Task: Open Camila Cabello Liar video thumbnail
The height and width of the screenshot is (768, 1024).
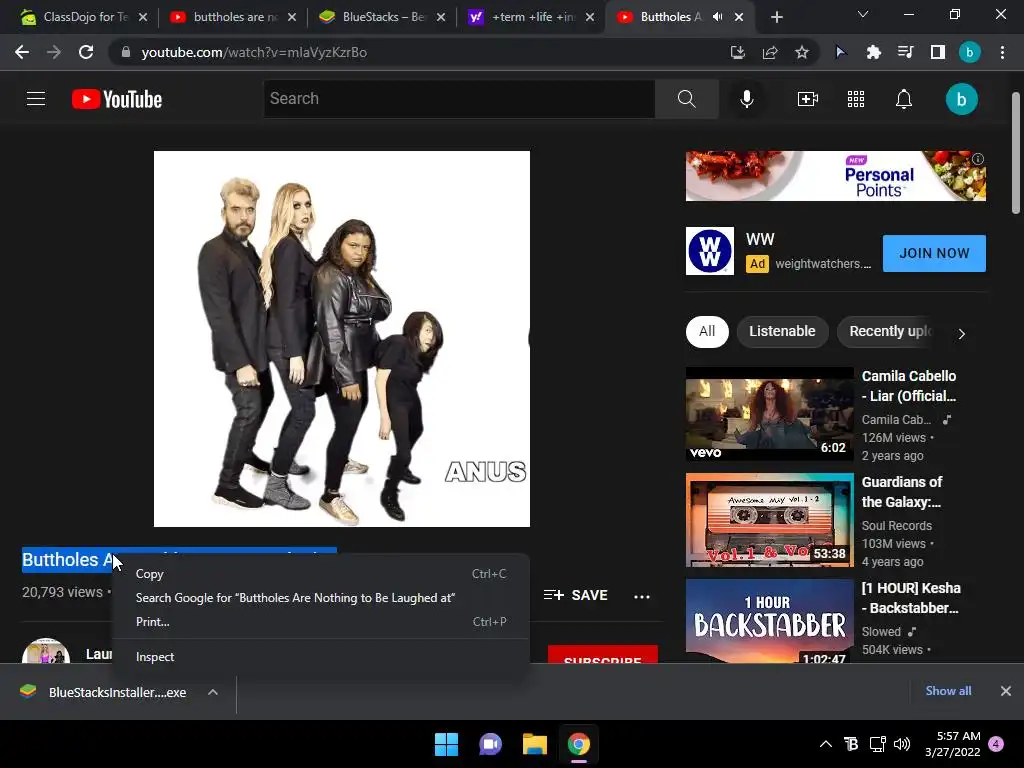Action: pos(769,414)
